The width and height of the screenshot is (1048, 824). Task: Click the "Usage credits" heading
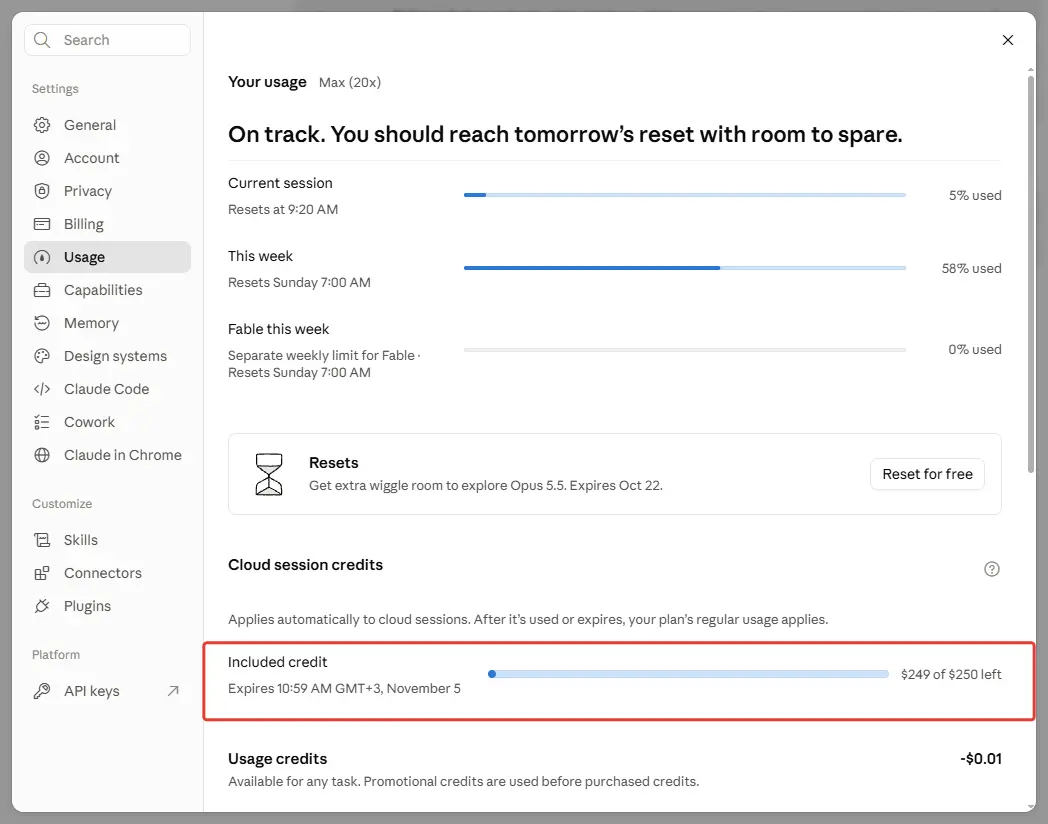pyautogui.click(x=277, y=759)
